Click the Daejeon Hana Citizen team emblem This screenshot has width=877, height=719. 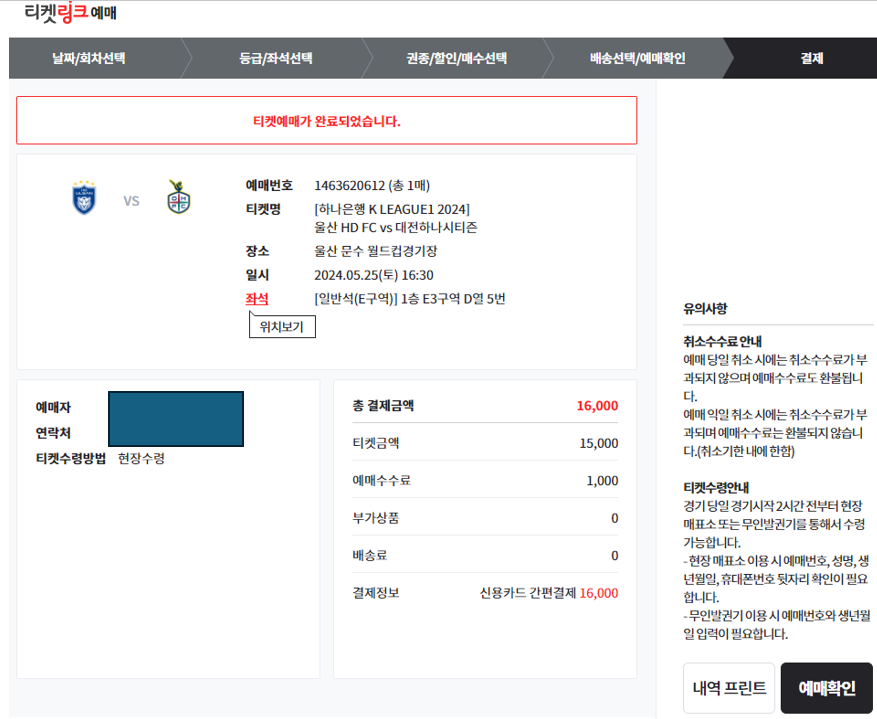[x=179, y=197]
